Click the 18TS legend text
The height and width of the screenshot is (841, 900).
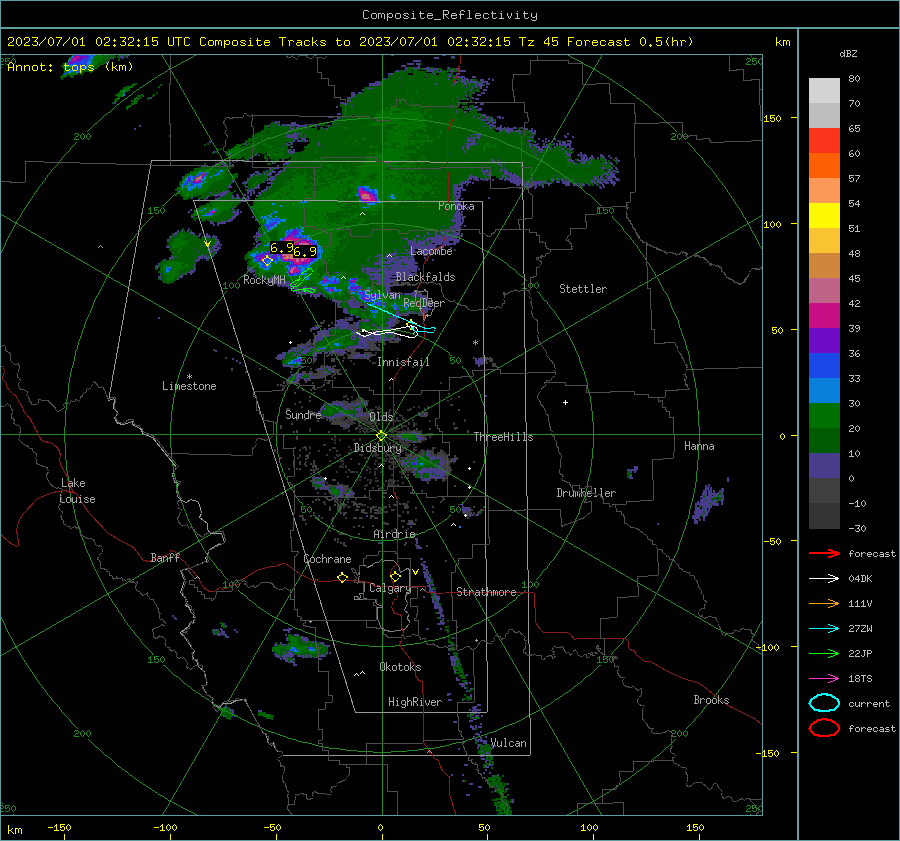coord(860,679)
